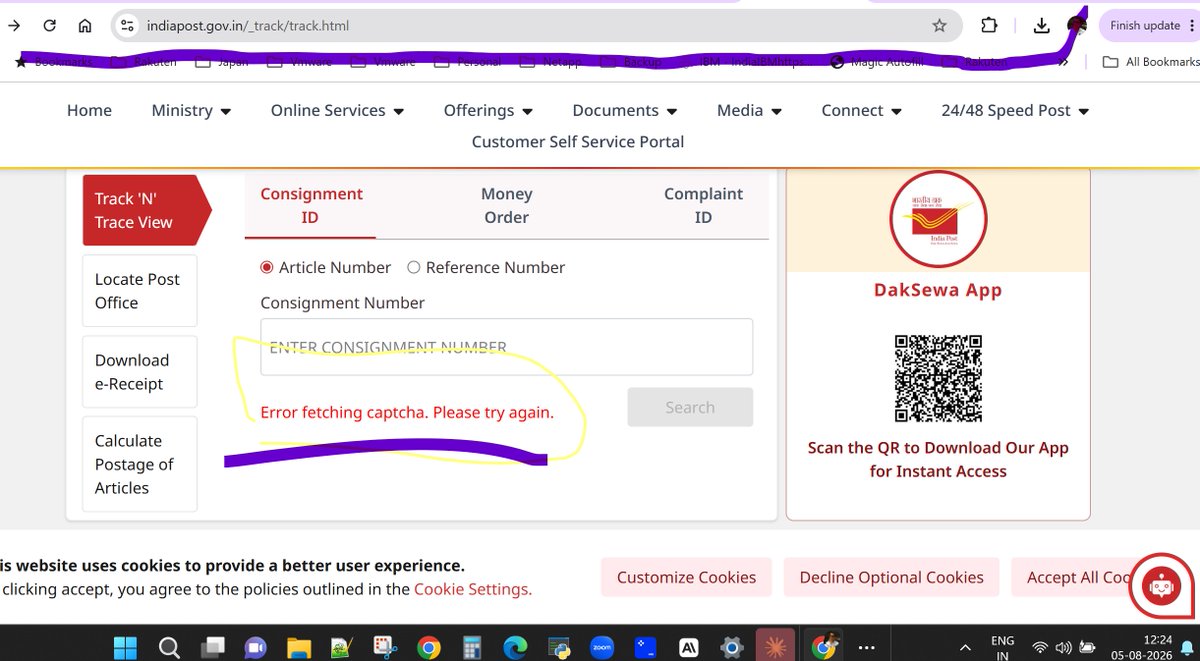Select the Reference Number radio button
The width and height of the screenshot is (1200, 661).
[x=413, y=267]
